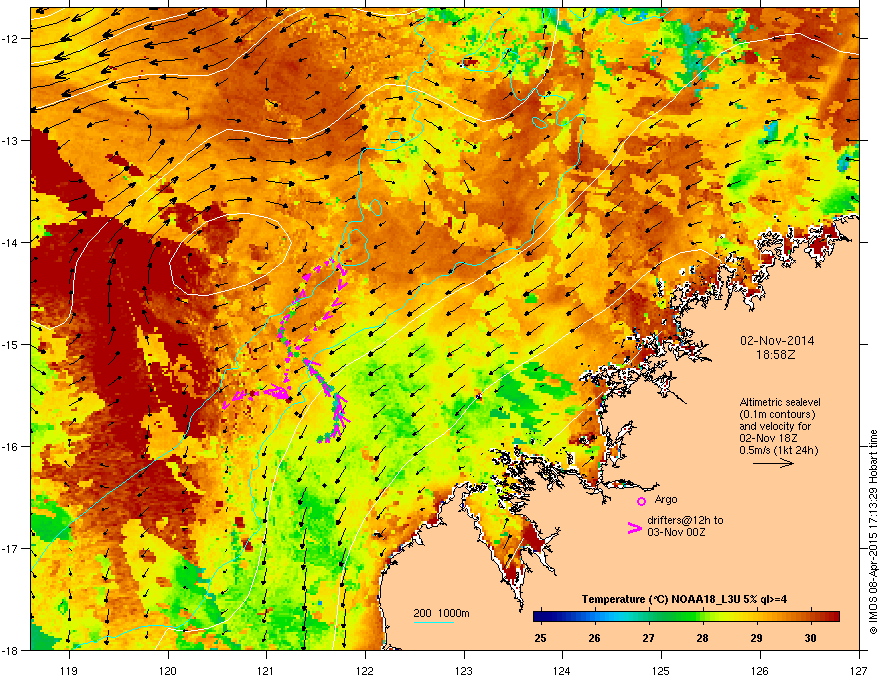Screen dimensions: 880x680
Task: Click the longitude axis label 126
Action: pos(759,670)
